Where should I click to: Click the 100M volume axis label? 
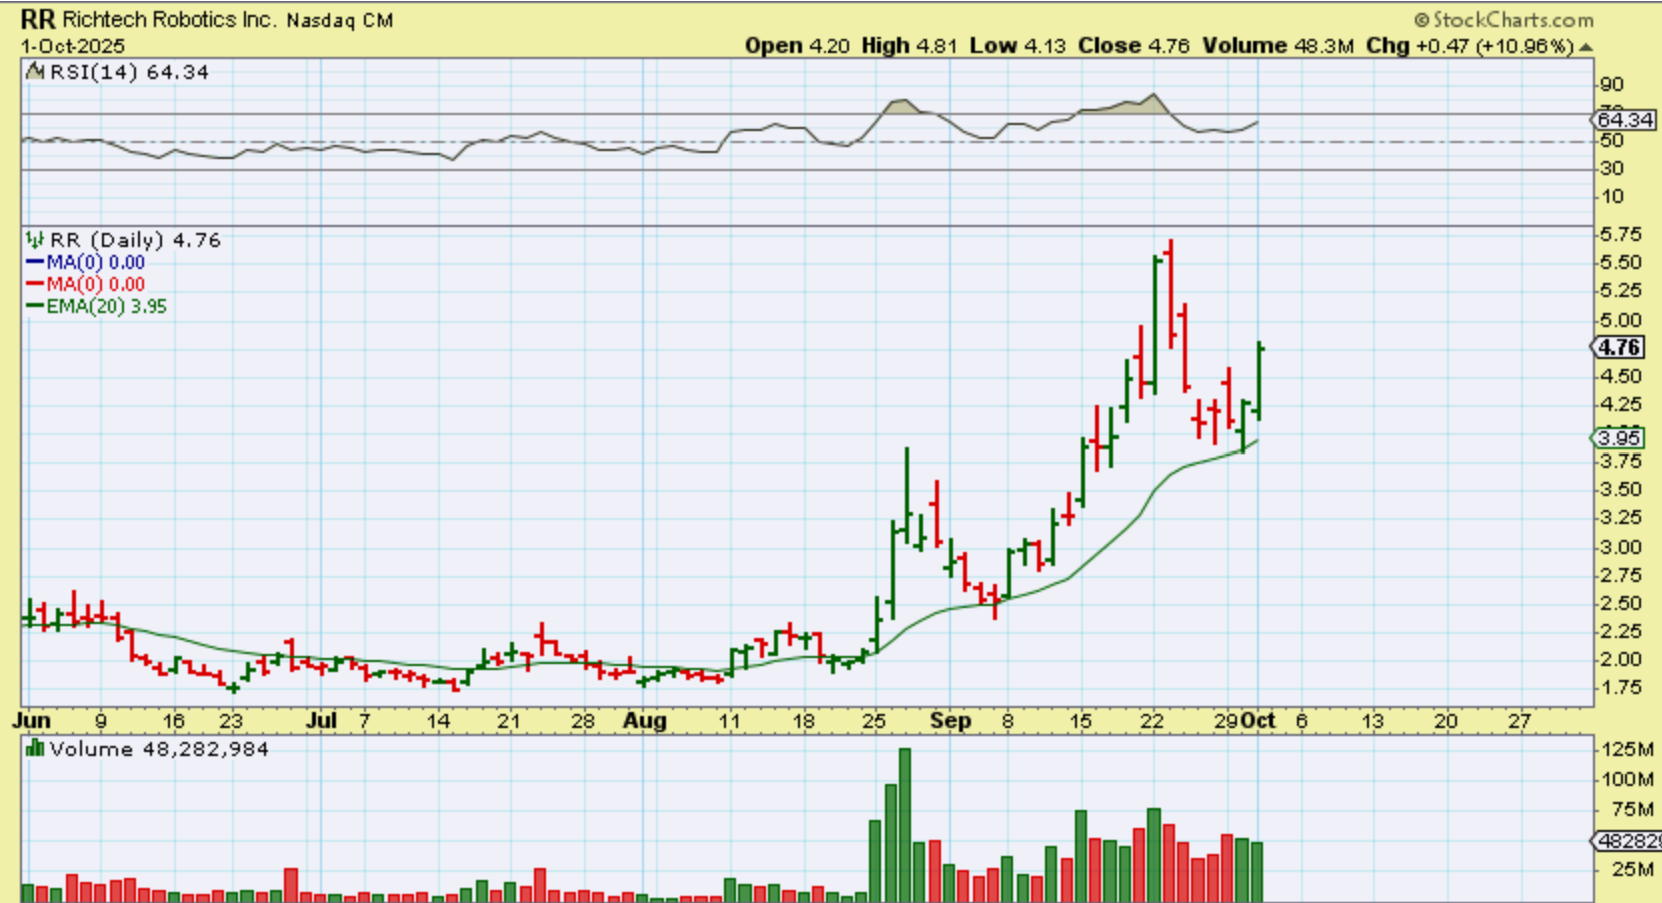(1627, 780)
